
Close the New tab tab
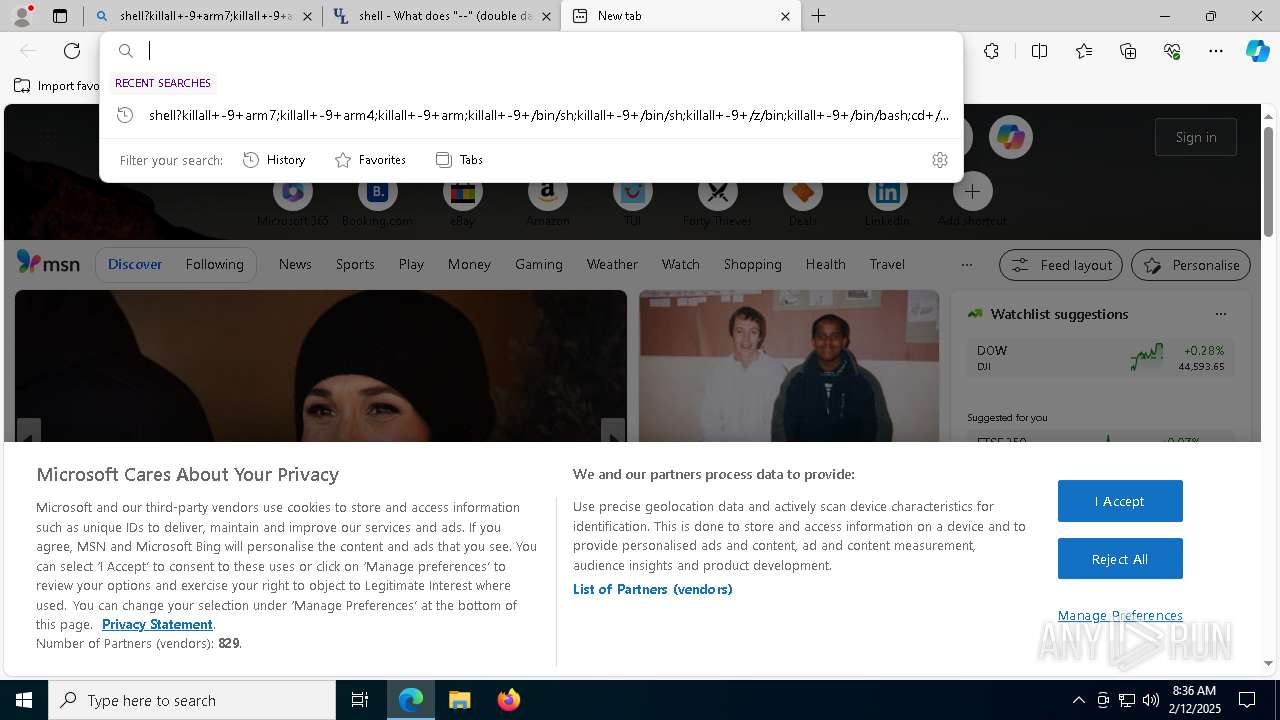785,16
